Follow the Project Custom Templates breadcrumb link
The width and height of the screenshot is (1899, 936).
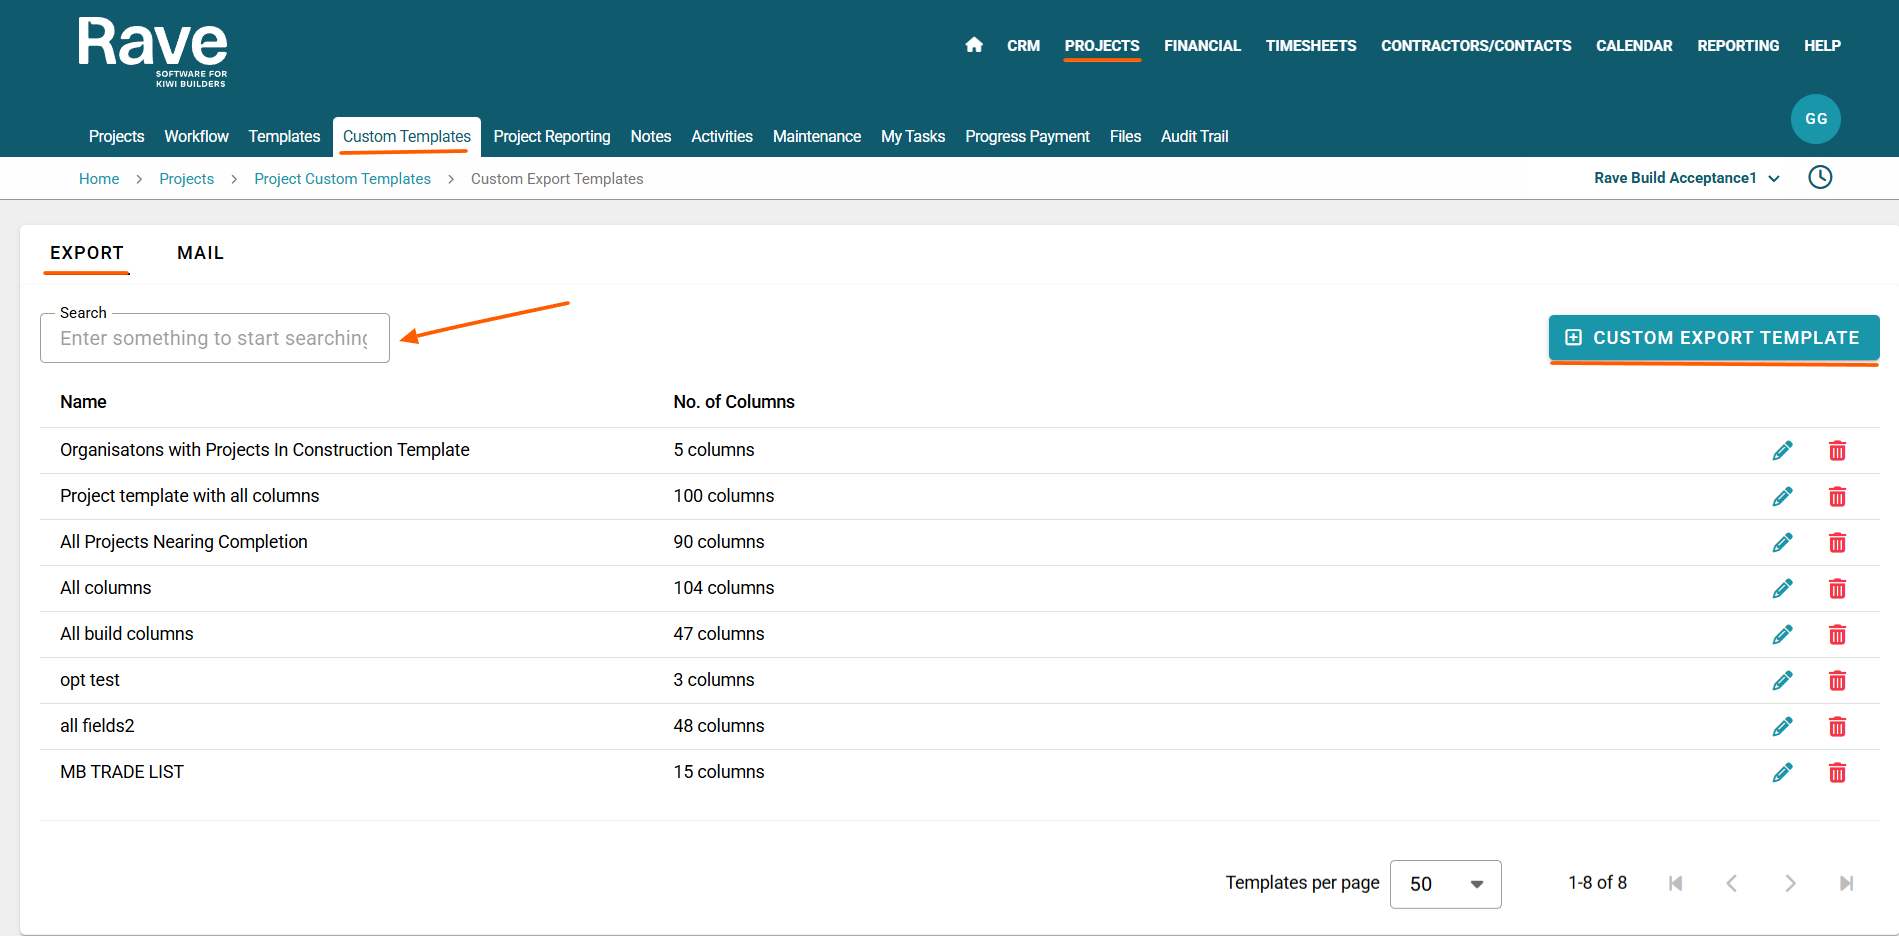point(342,179)
